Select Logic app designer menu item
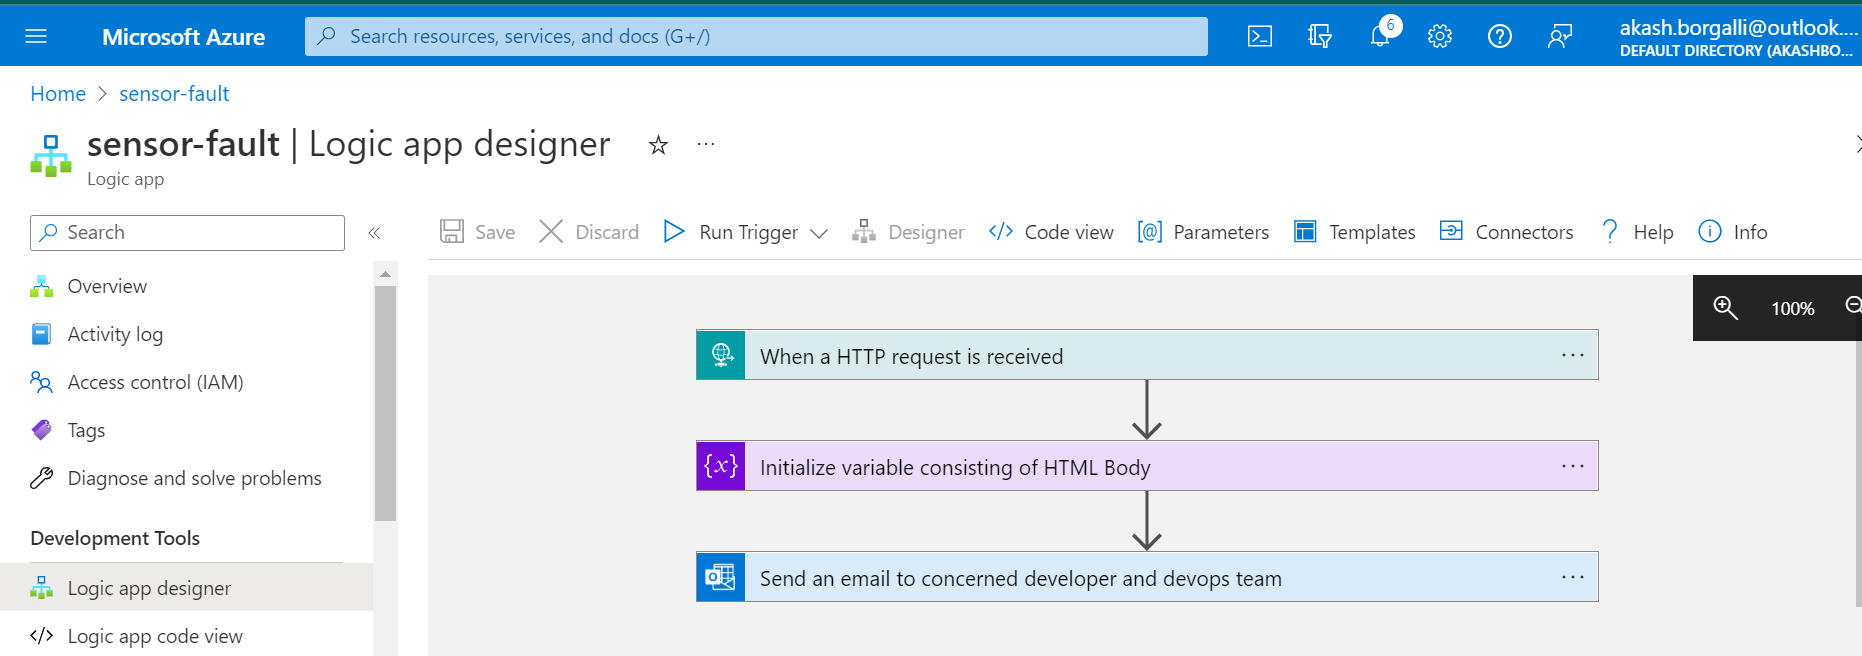Screen dimensions: 1862x656 coord(187,588)
